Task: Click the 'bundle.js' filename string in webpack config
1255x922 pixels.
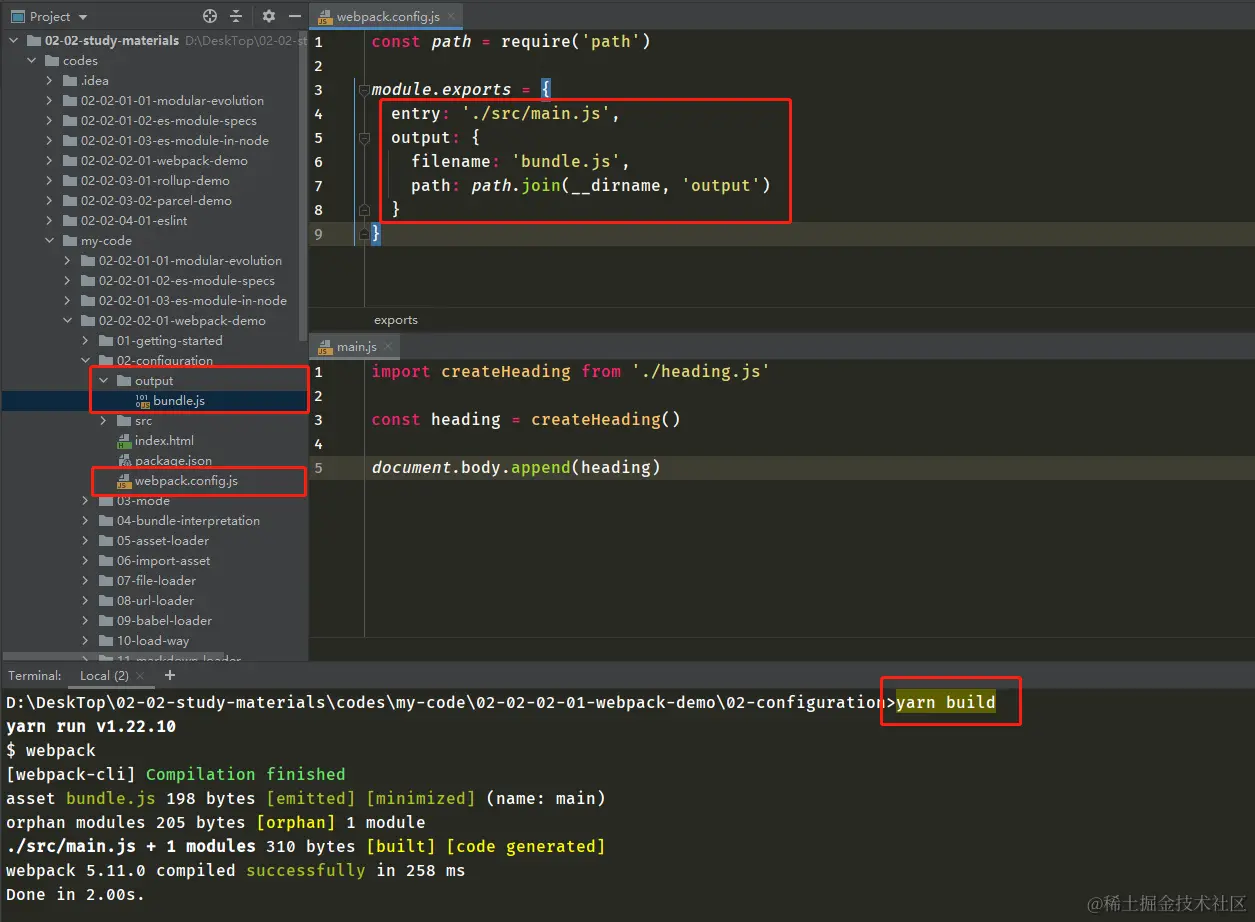Action: coord(566,162)
